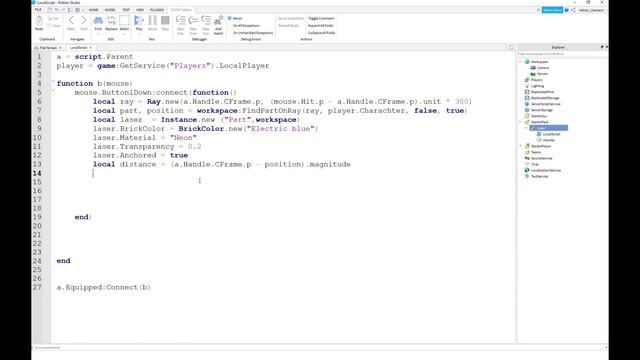Open the Play dropdown arrow below Play
The width and height of the screenshot is (640, 360).
click(139, 33)
